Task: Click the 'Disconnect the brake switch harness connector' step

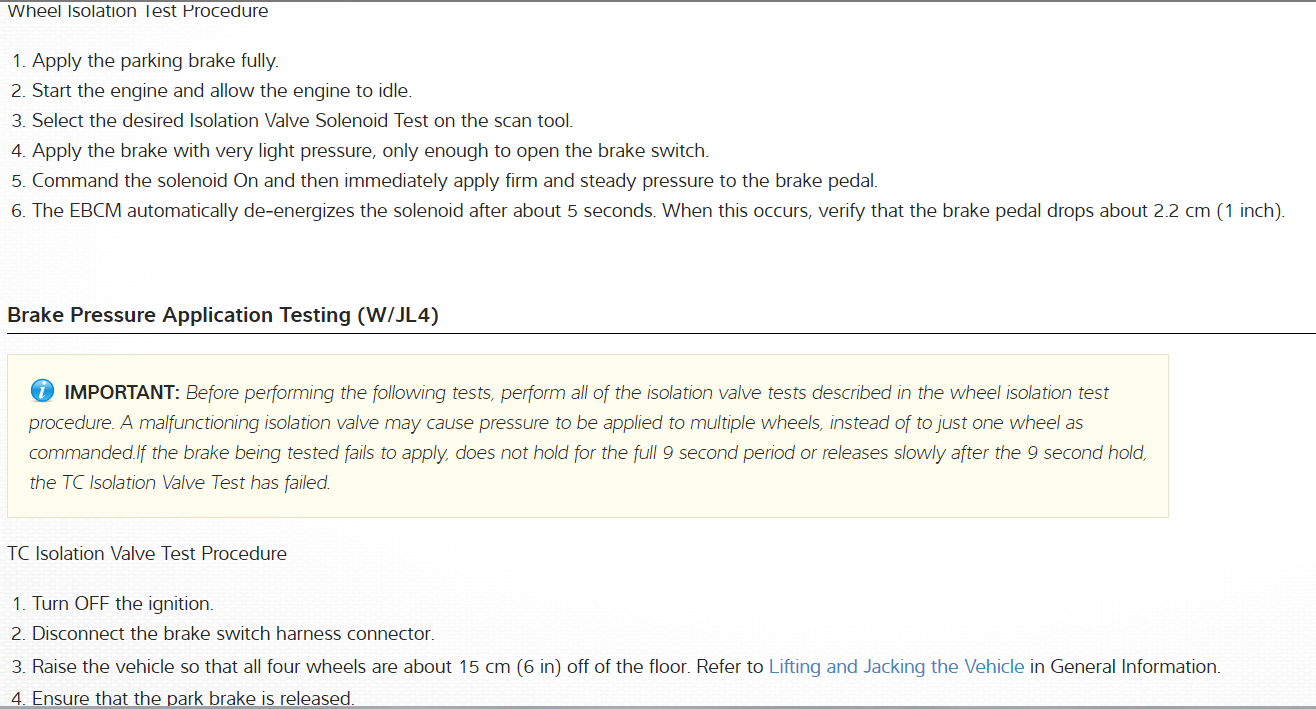Action: [233, 634]
